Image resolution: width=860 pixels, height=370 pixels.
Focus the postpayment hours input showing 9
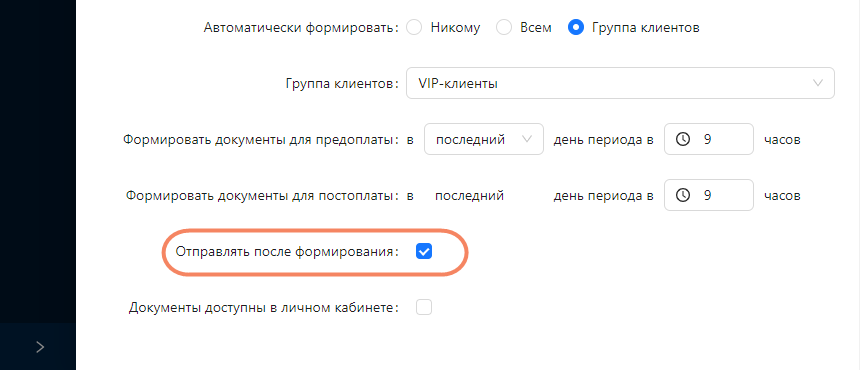click(x=709, y=195)
